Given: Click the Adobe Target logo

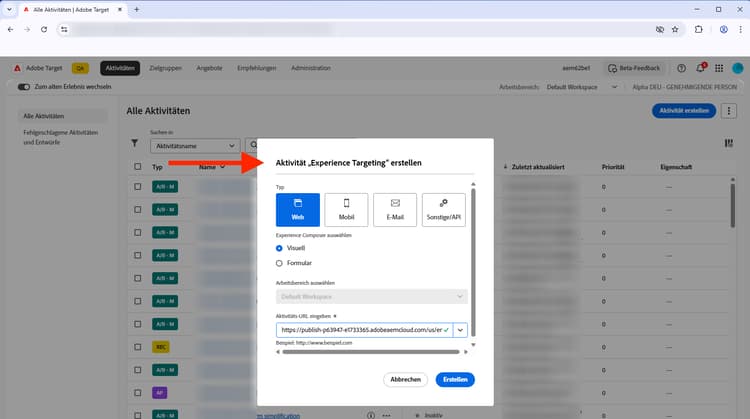Looking at the screenshot, I should tap(17, 68).
